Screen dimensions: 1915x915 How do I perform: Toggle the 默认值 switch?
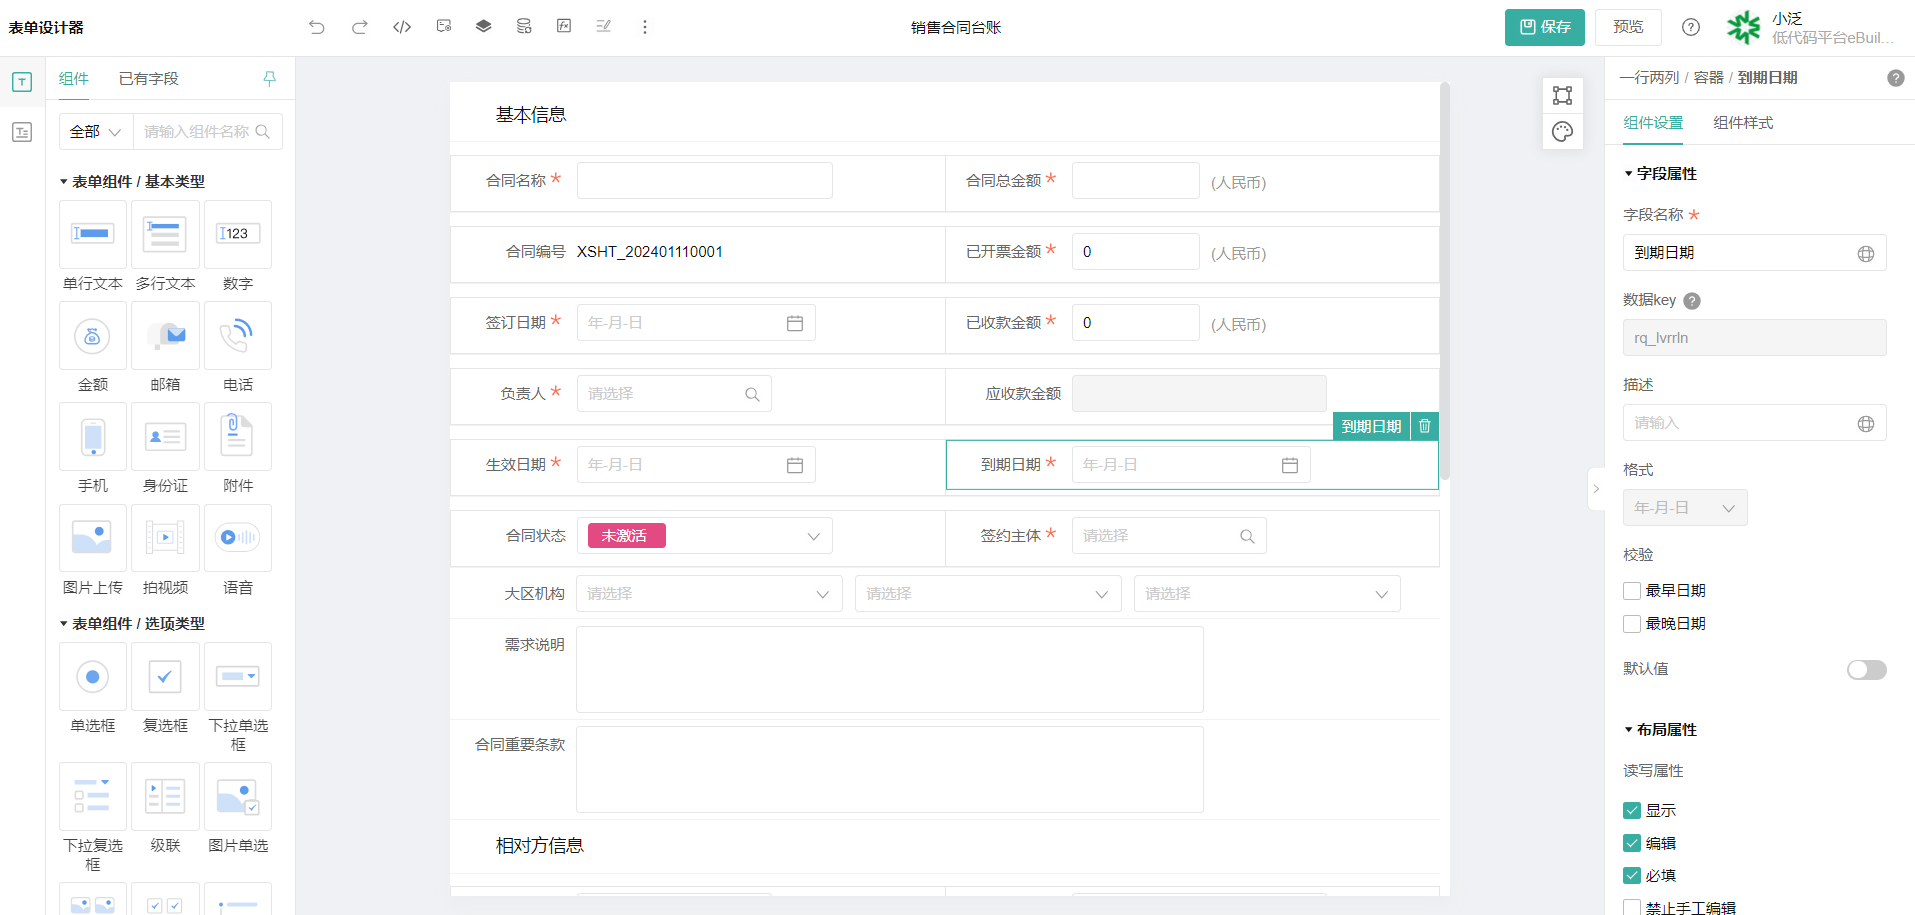click(x=1866, y=670)
